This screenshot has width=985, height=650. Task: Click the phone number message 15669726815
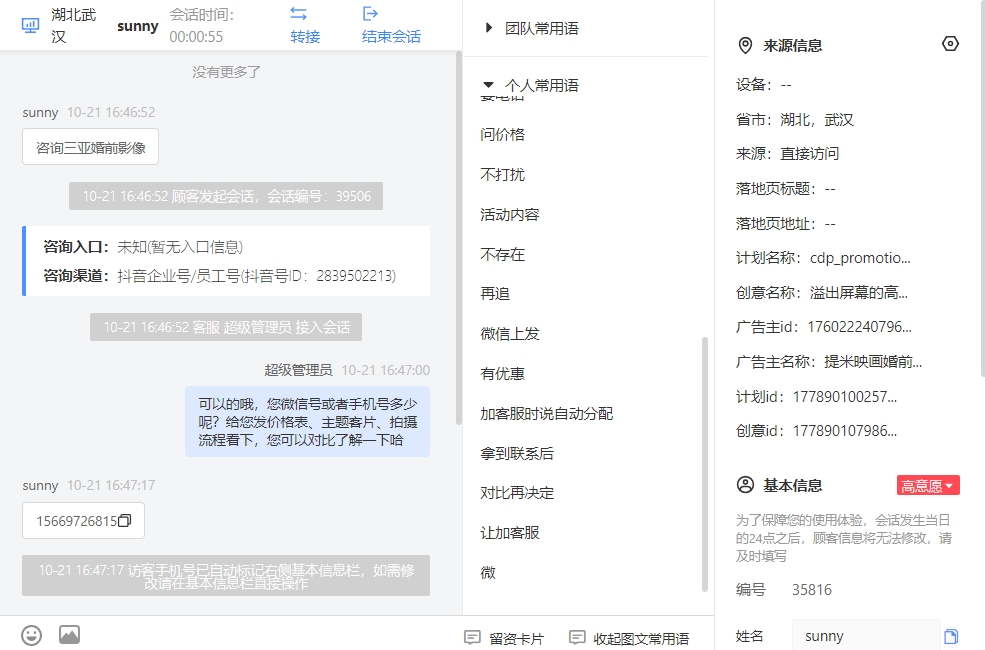tap(83, 521)
